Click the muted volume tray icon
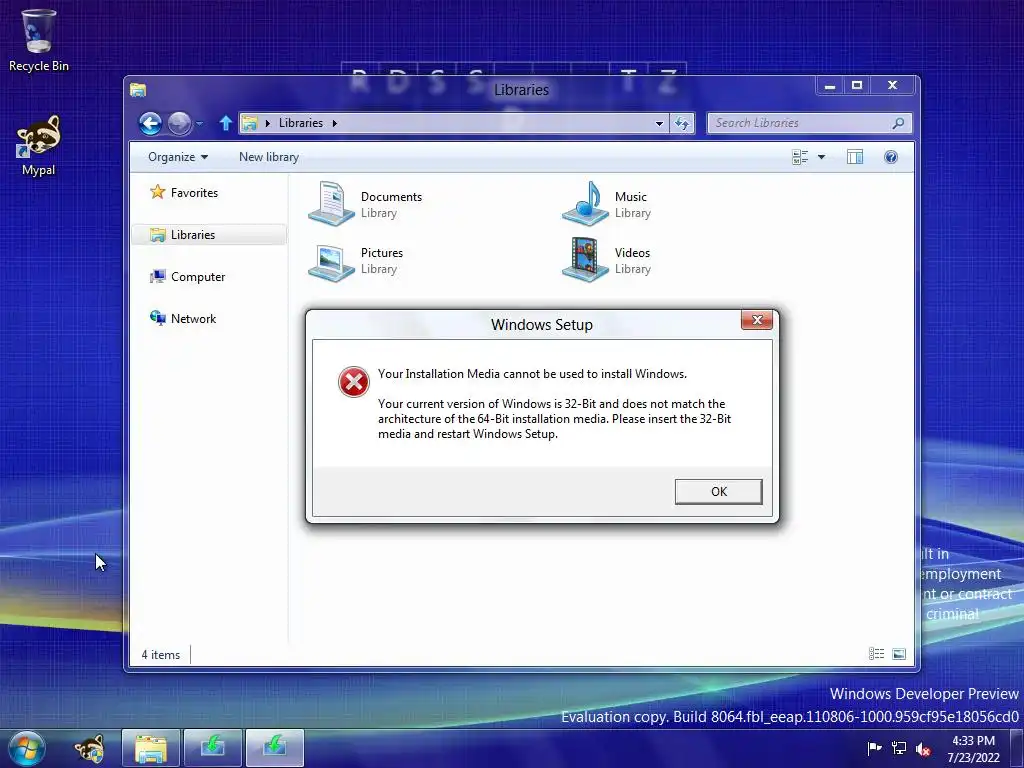This screenshot has width=1024, height=768. pos(923,749)
